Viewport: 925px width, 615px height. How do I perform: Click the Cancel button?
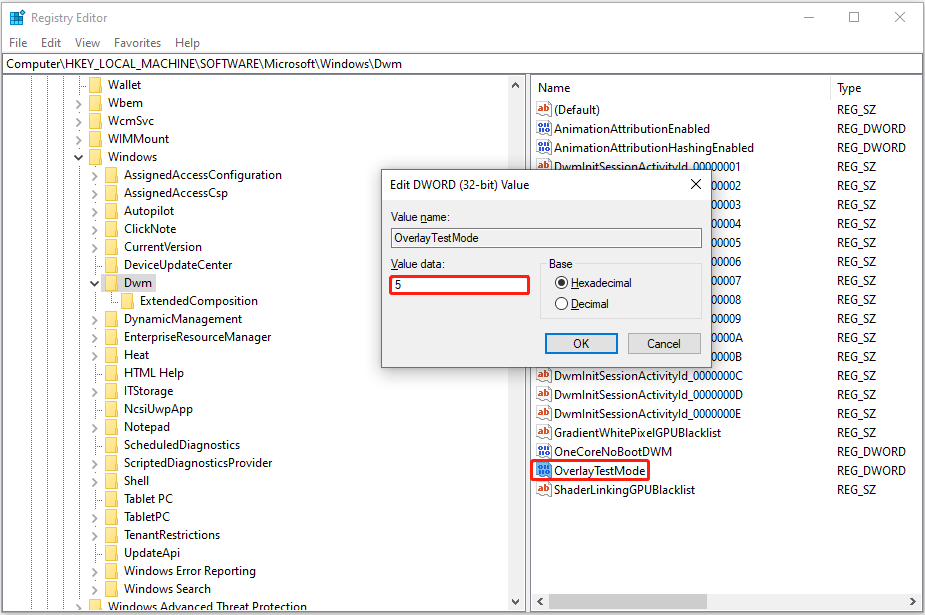(663, 343)
